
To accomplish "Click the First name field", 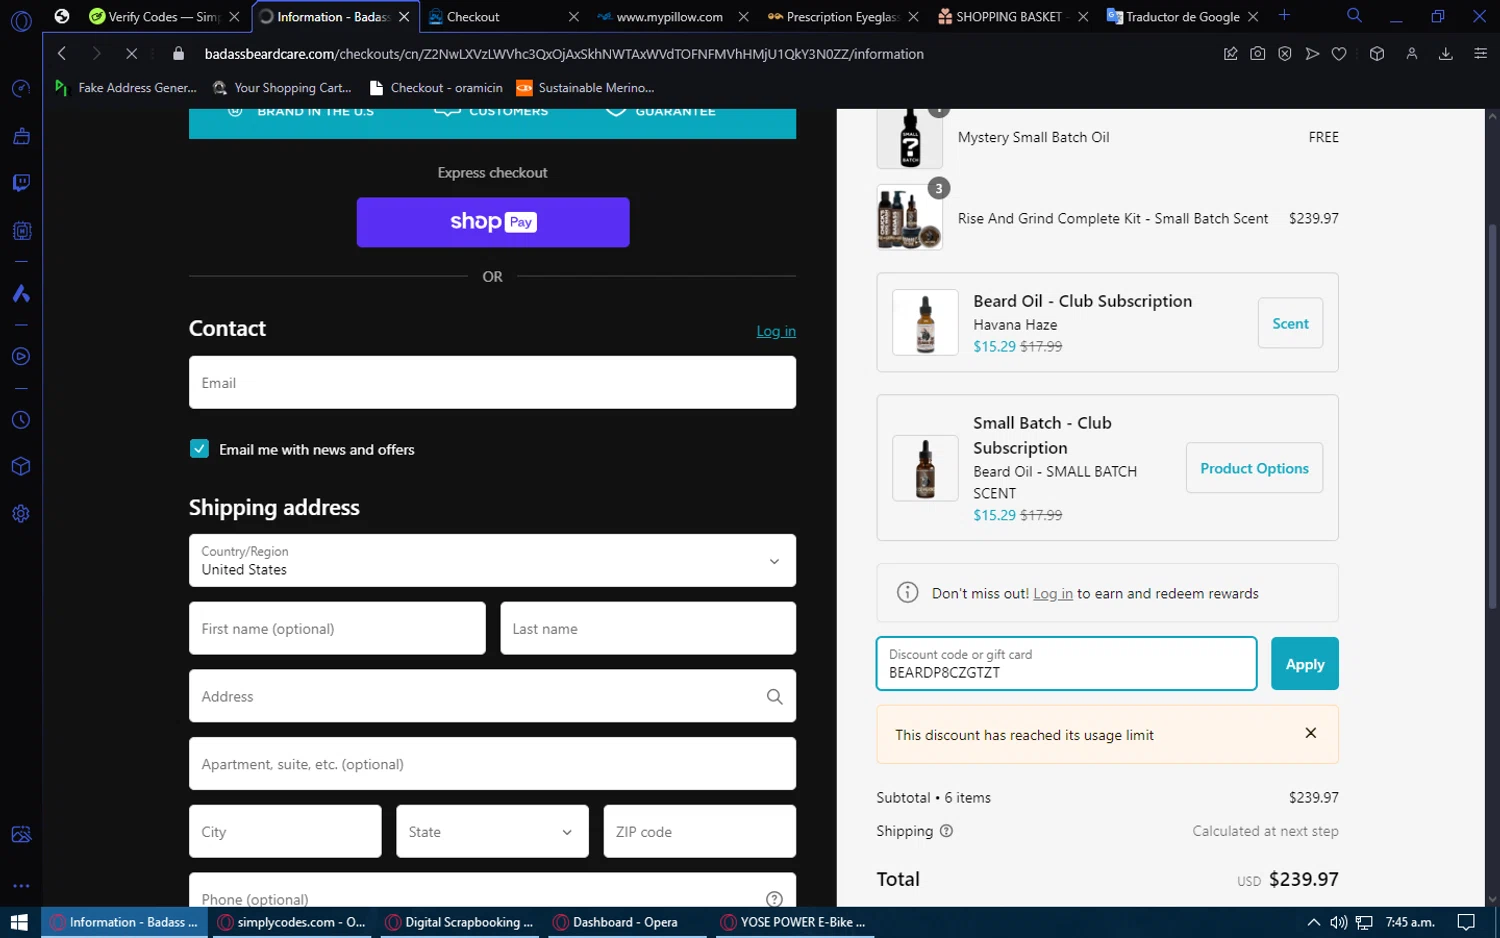I will tap(337, 628).
